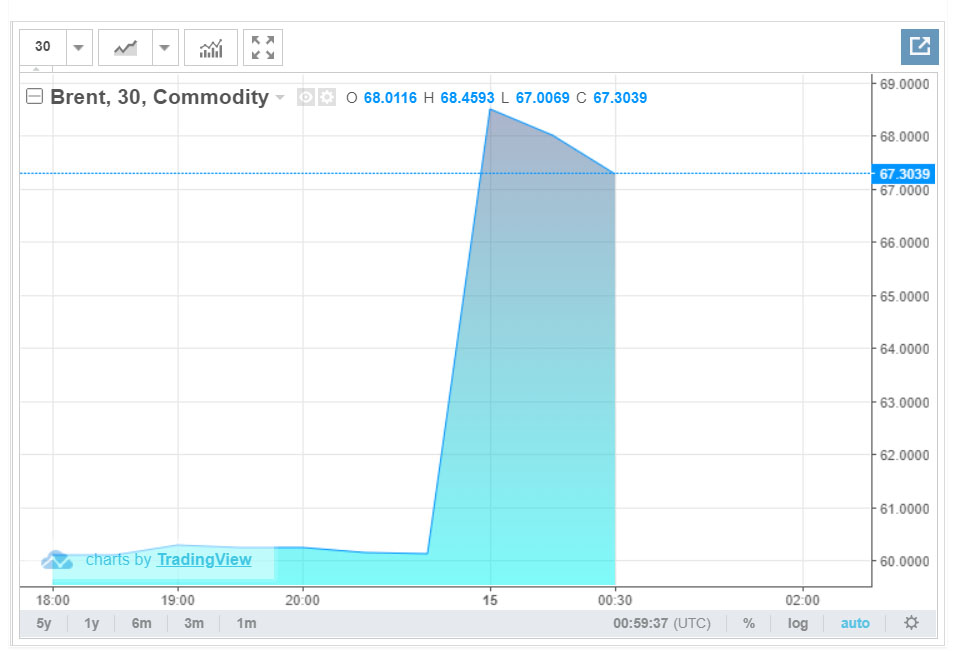Toggle auto scale option
The image size is (956, 653).
(x=855, y=623)
